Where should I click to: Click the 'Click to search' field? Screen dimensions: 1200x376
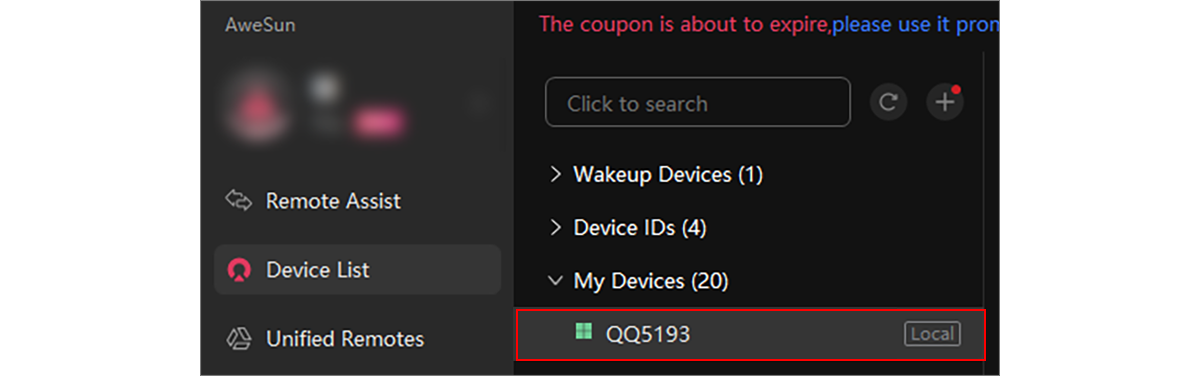698,102
